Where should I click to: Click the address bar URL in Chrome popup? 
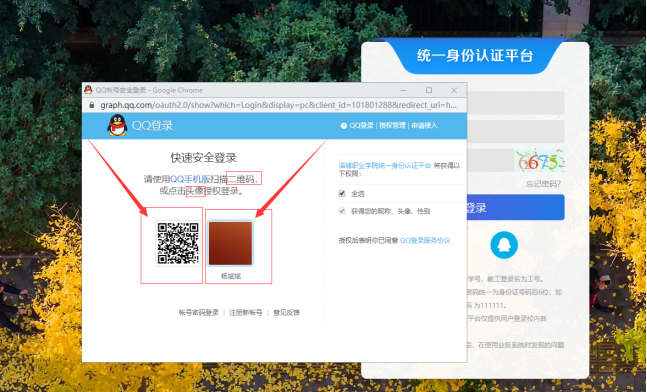(x=279, y=105)
